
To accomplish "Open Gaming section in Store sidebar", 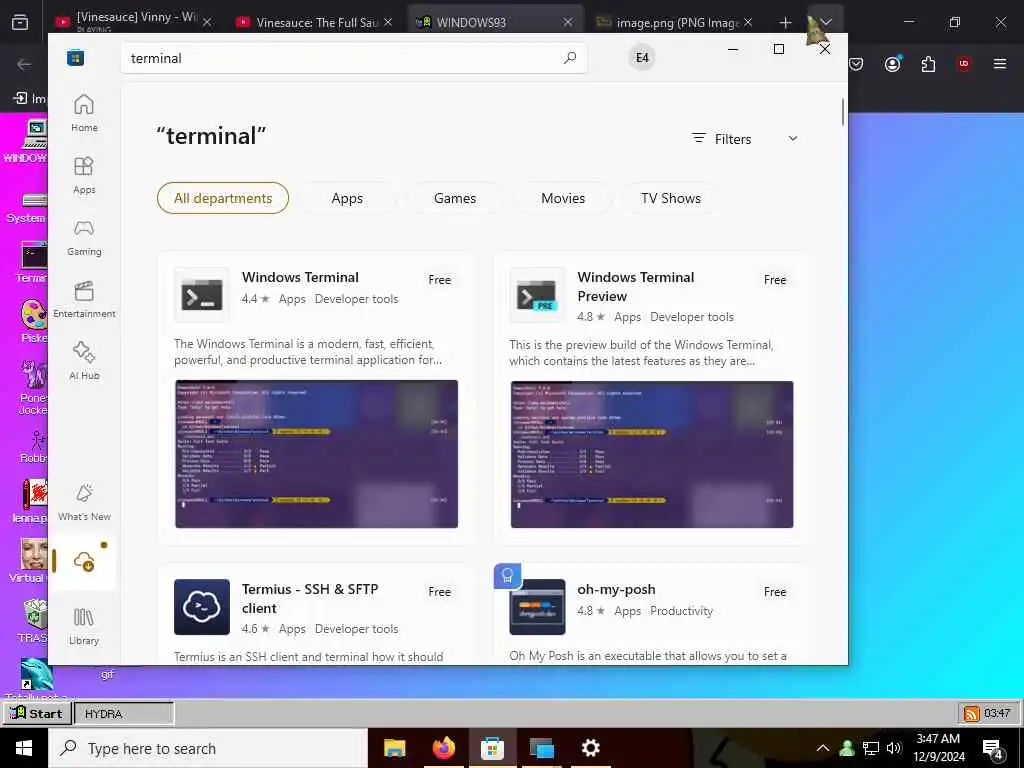I will (x=84, y=237).
